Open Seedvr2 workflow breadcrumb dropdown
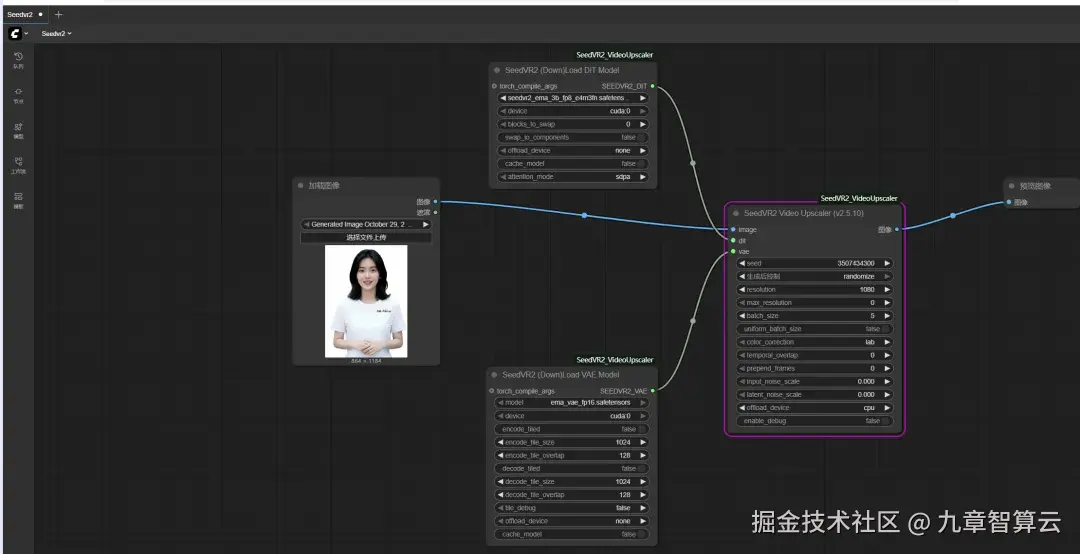The height and width of the screenshot is (554, 1080). click(56, 33)
